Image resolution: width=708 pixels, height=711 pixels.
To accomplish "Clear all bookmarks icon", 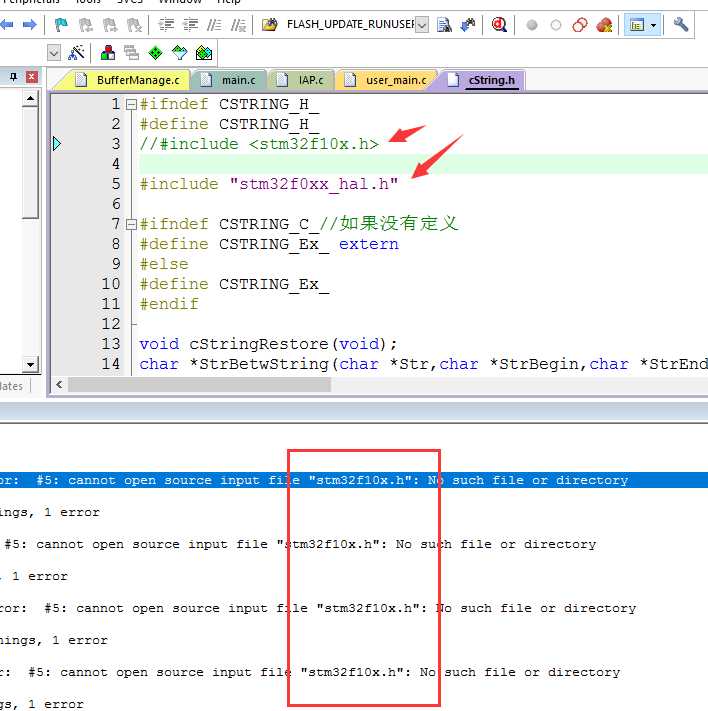I will 134,25.
